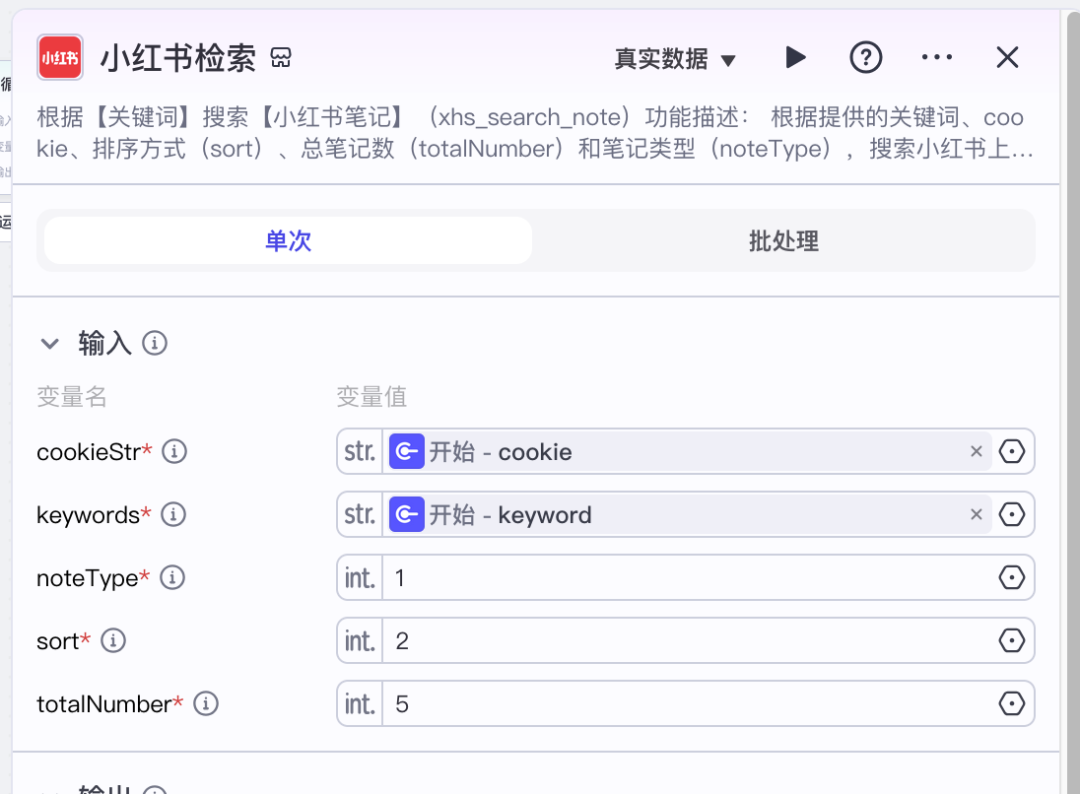This screenshot has height=794, width=1080.
Task: Open help via the question mark icon
Action: (x=866, y=58)
